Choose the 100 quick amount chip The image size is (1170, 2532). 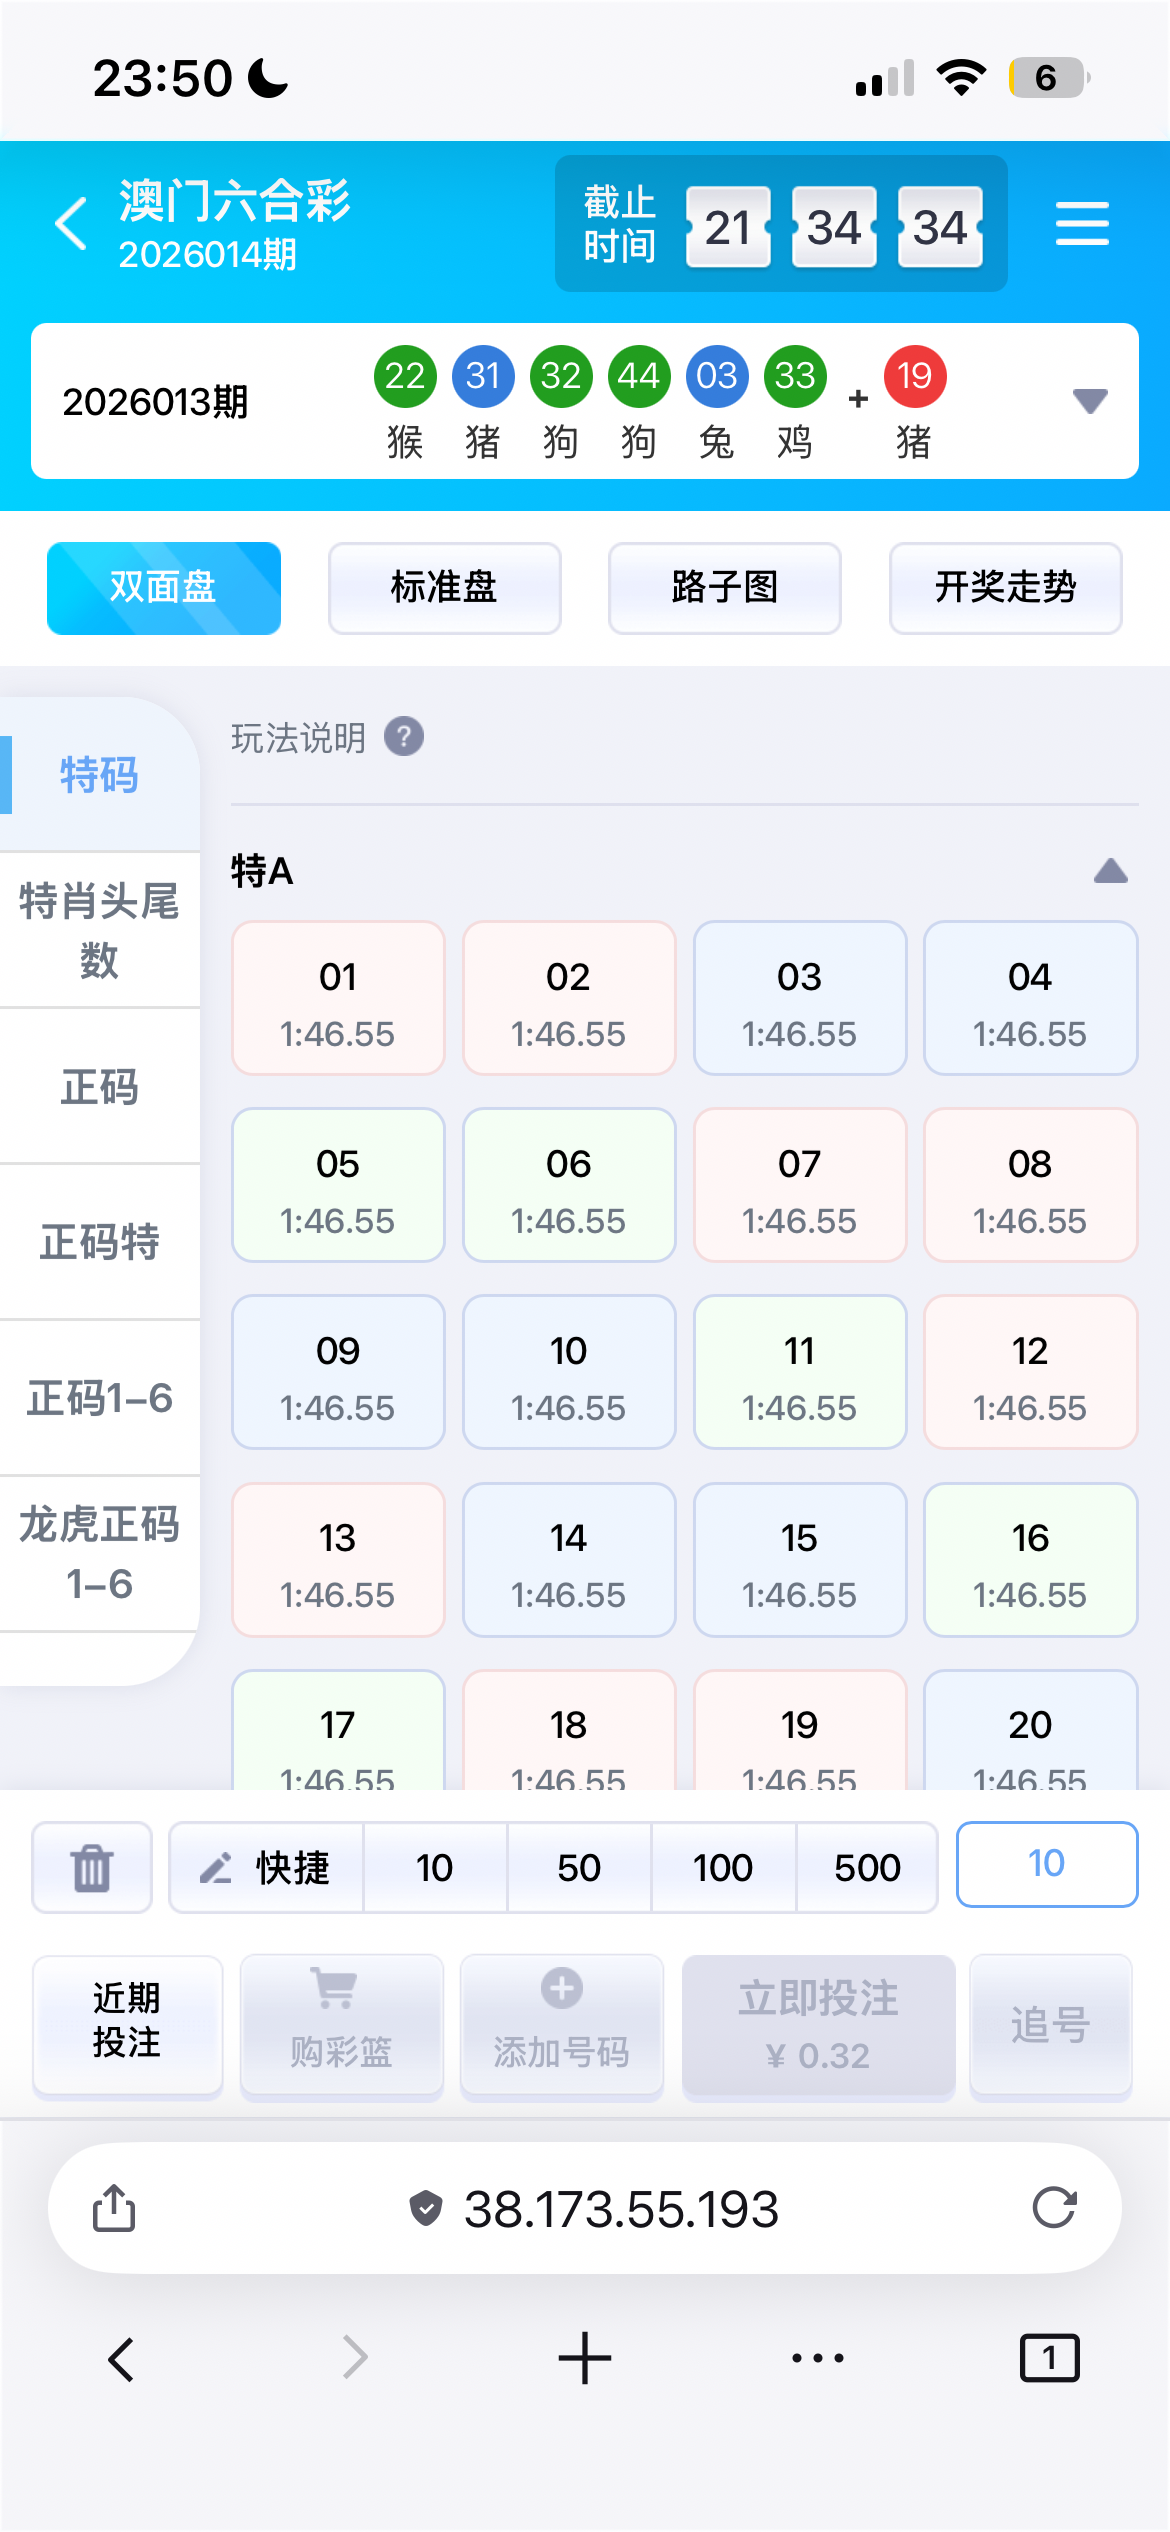pos(723,1867)
